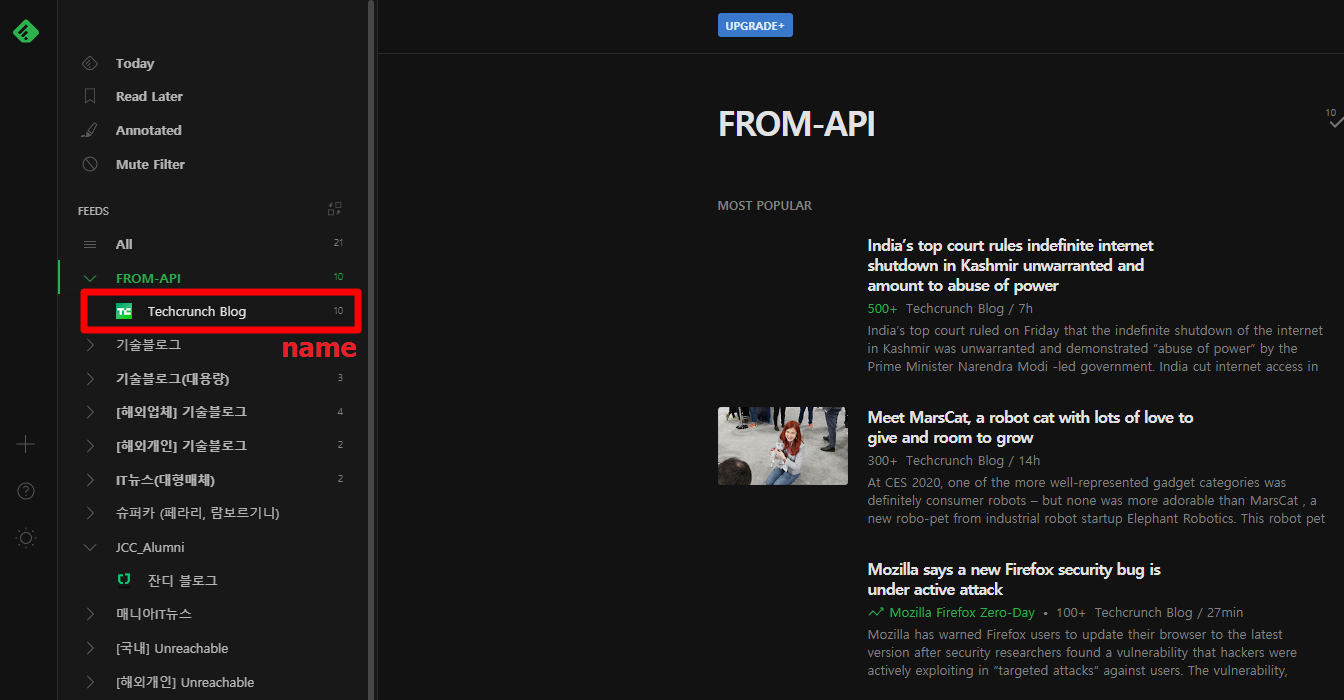Open the Meet MarsCat article title
Viewport: 1344px width, 700px height.
(x=1030, y=427)
